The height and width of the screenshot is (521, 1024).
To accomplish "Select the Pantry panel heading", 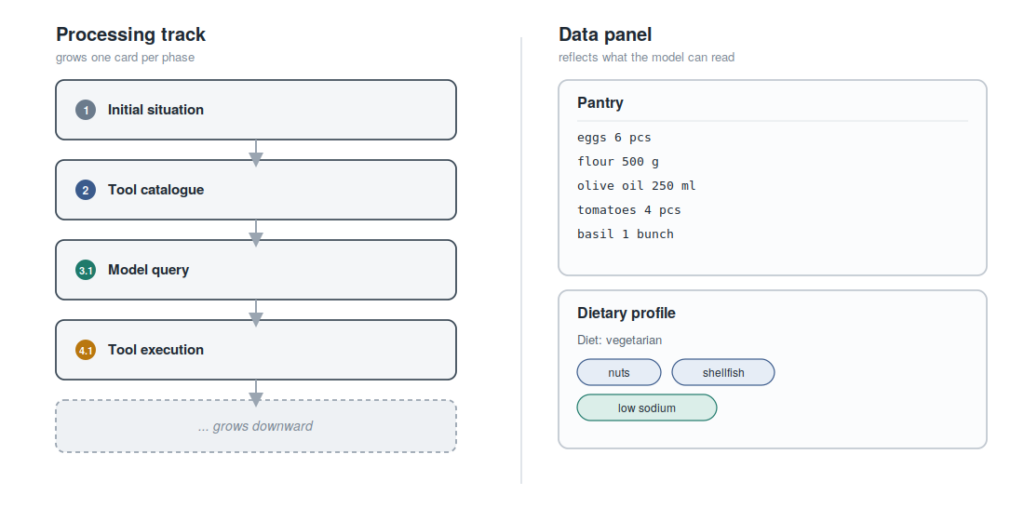I will click(x=600, y=103).
